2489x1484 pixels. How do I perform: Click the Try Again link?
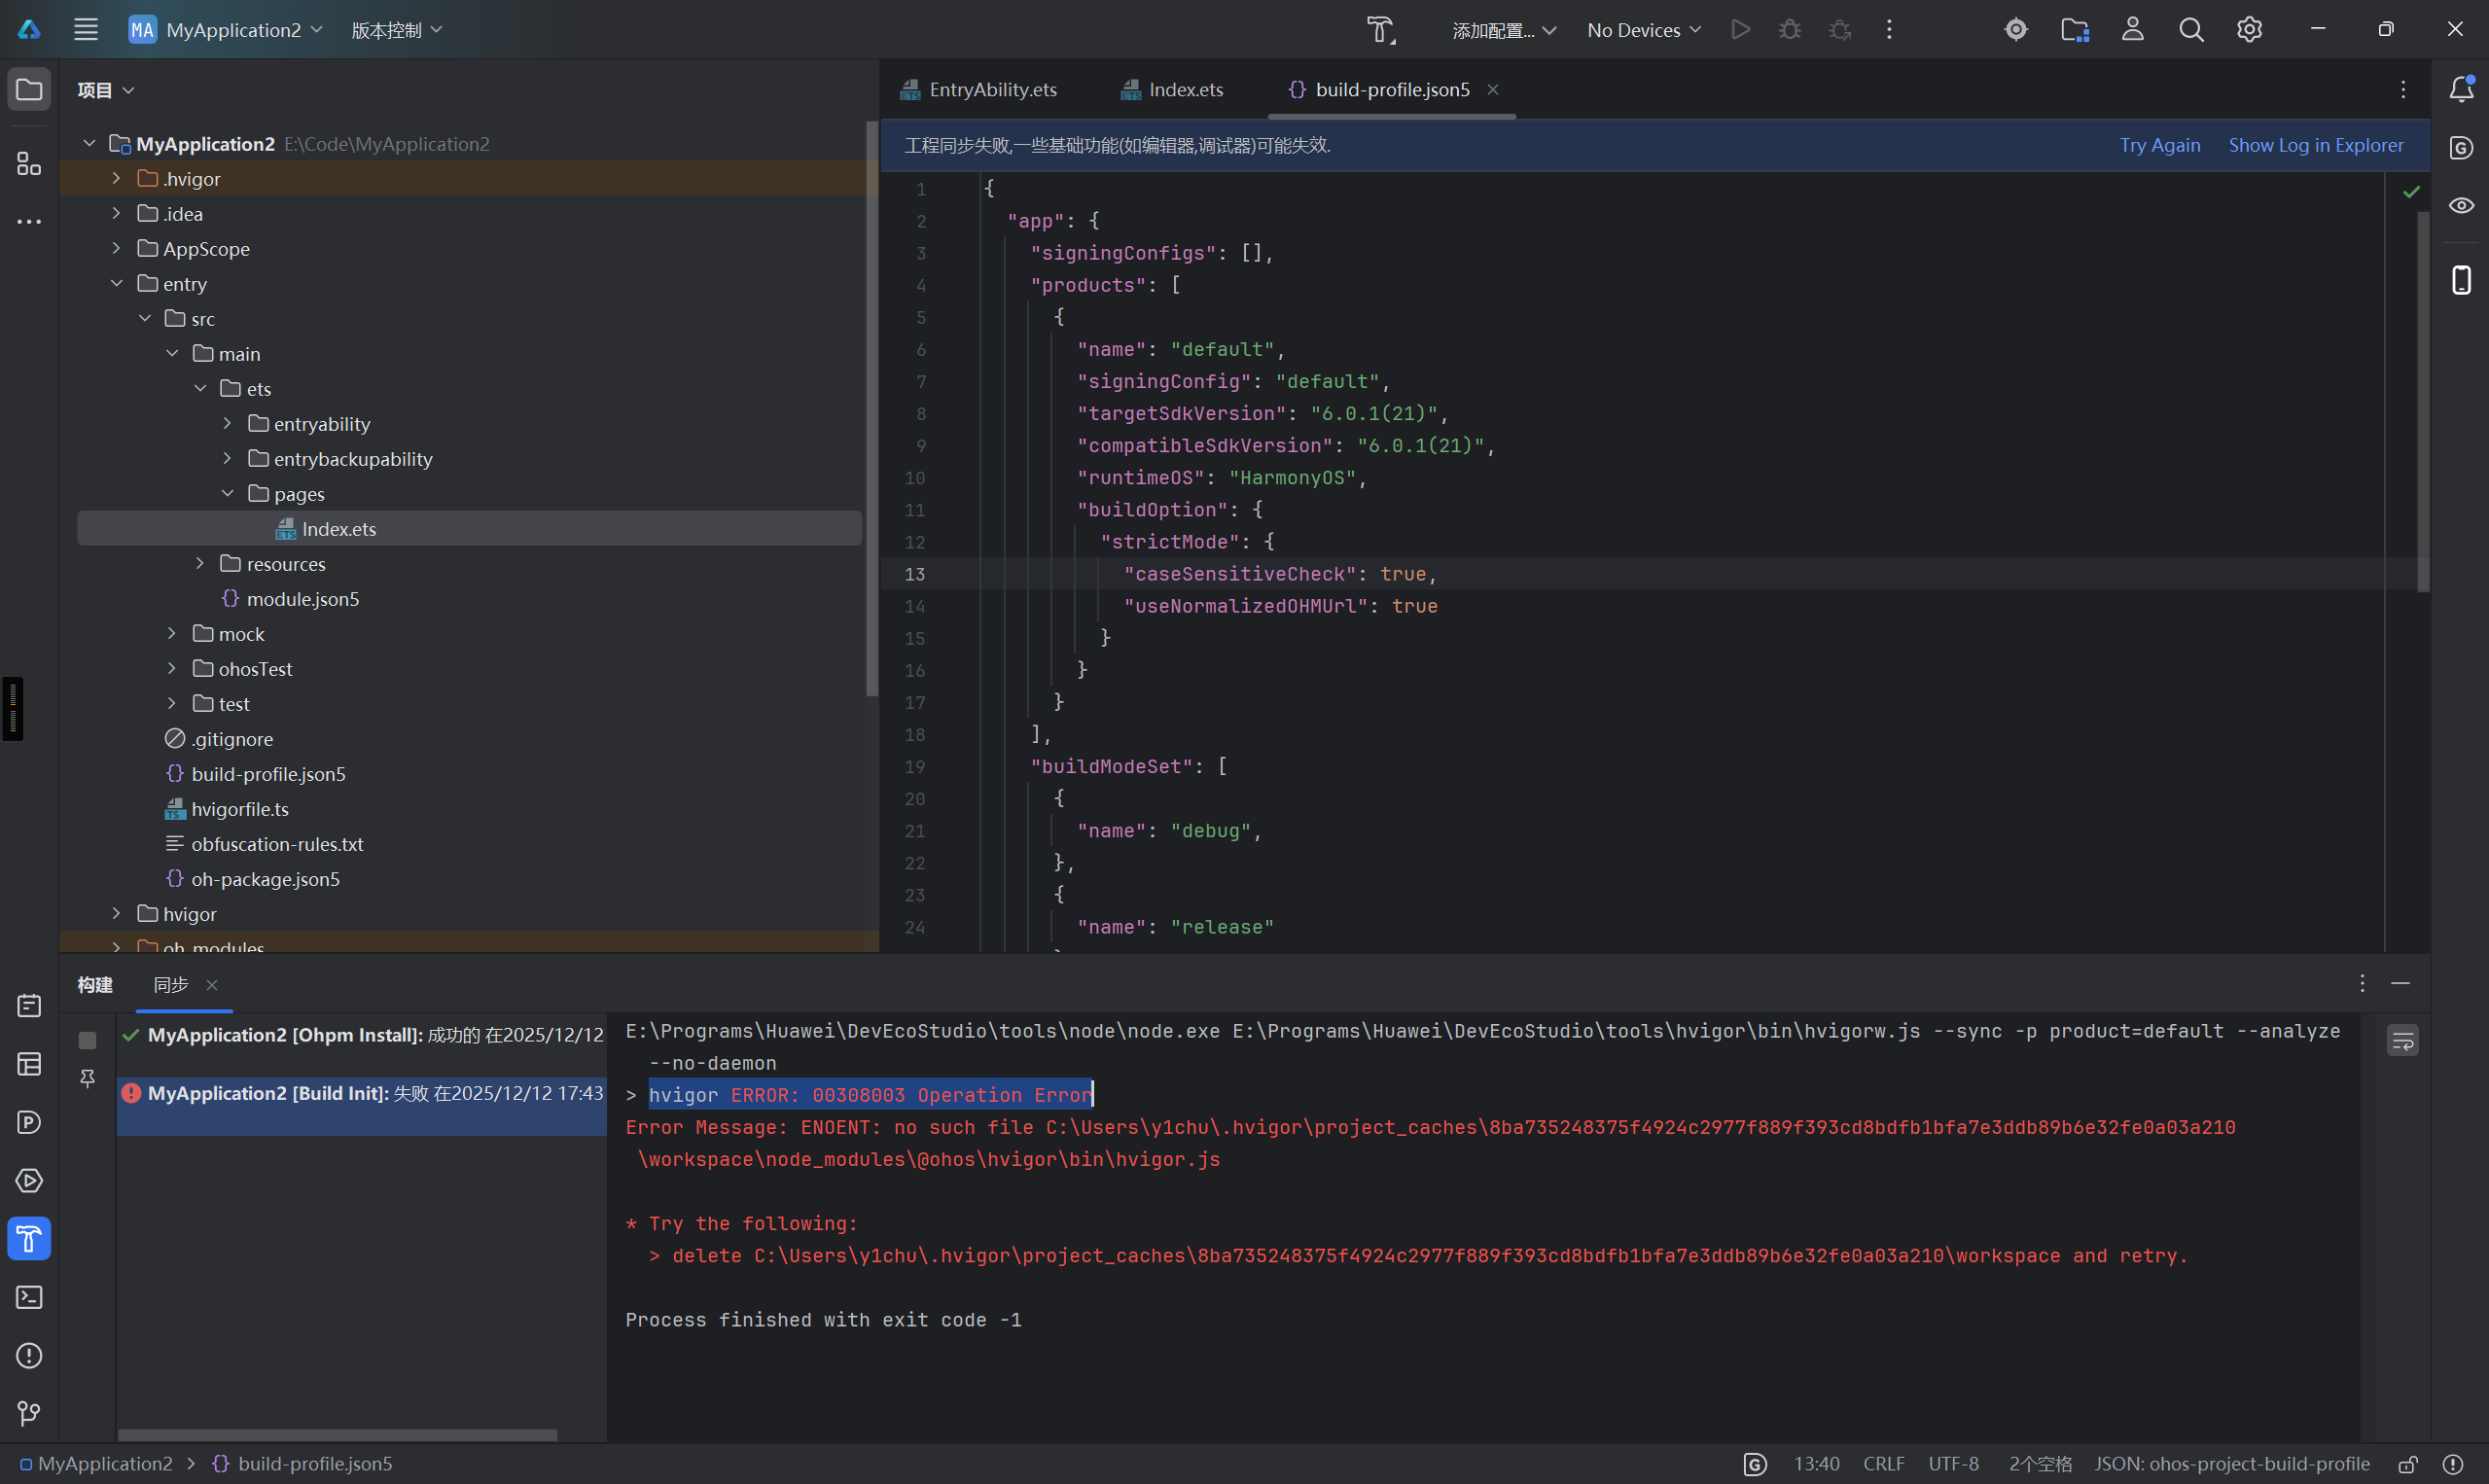click(x=2159, y=145)
